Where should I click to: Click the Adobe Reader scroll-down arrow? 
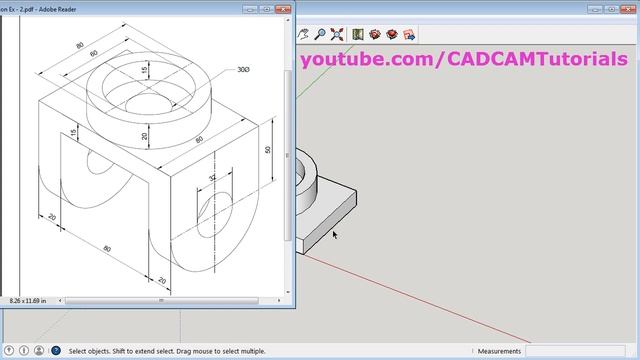288,292
